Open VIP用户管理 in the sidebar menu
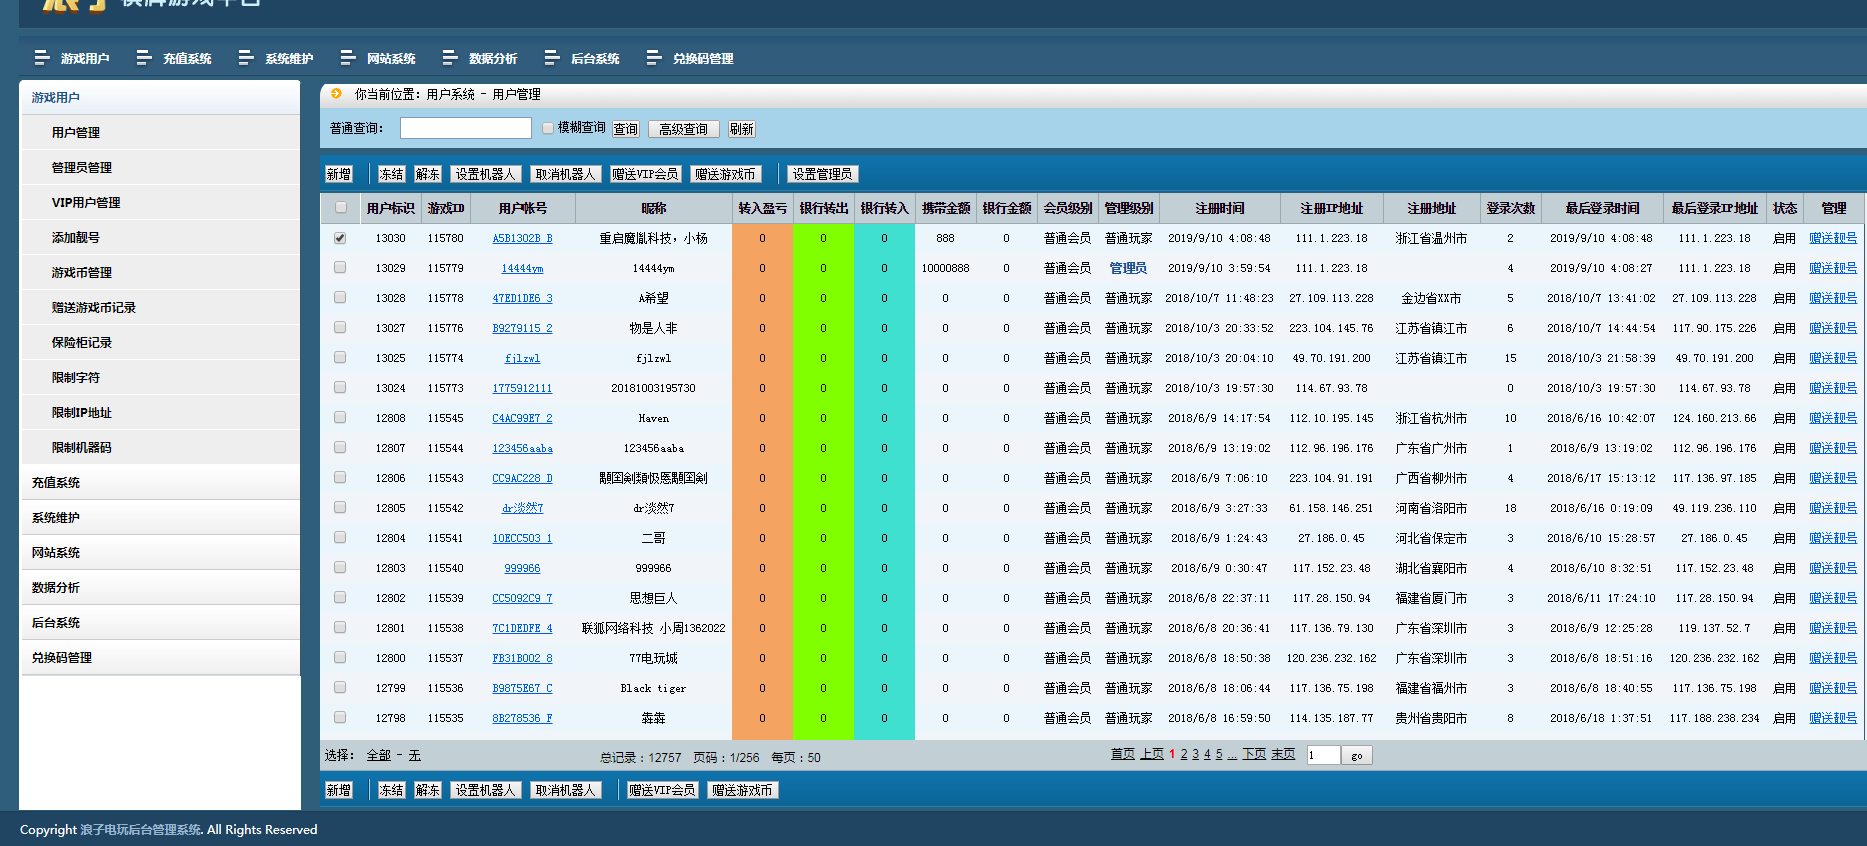The image size is (1867, 846). point(86,202)
